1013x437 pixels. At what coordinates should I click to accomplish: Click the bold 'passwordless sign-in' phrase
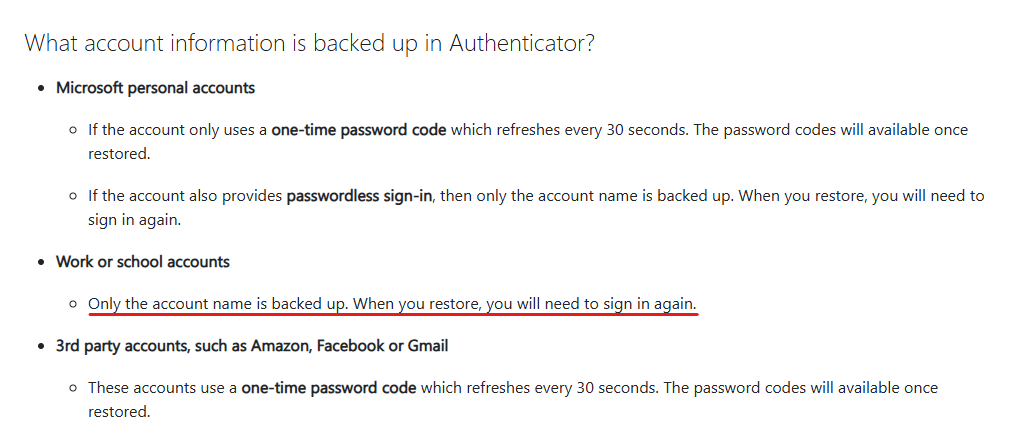tap(359, 196)
